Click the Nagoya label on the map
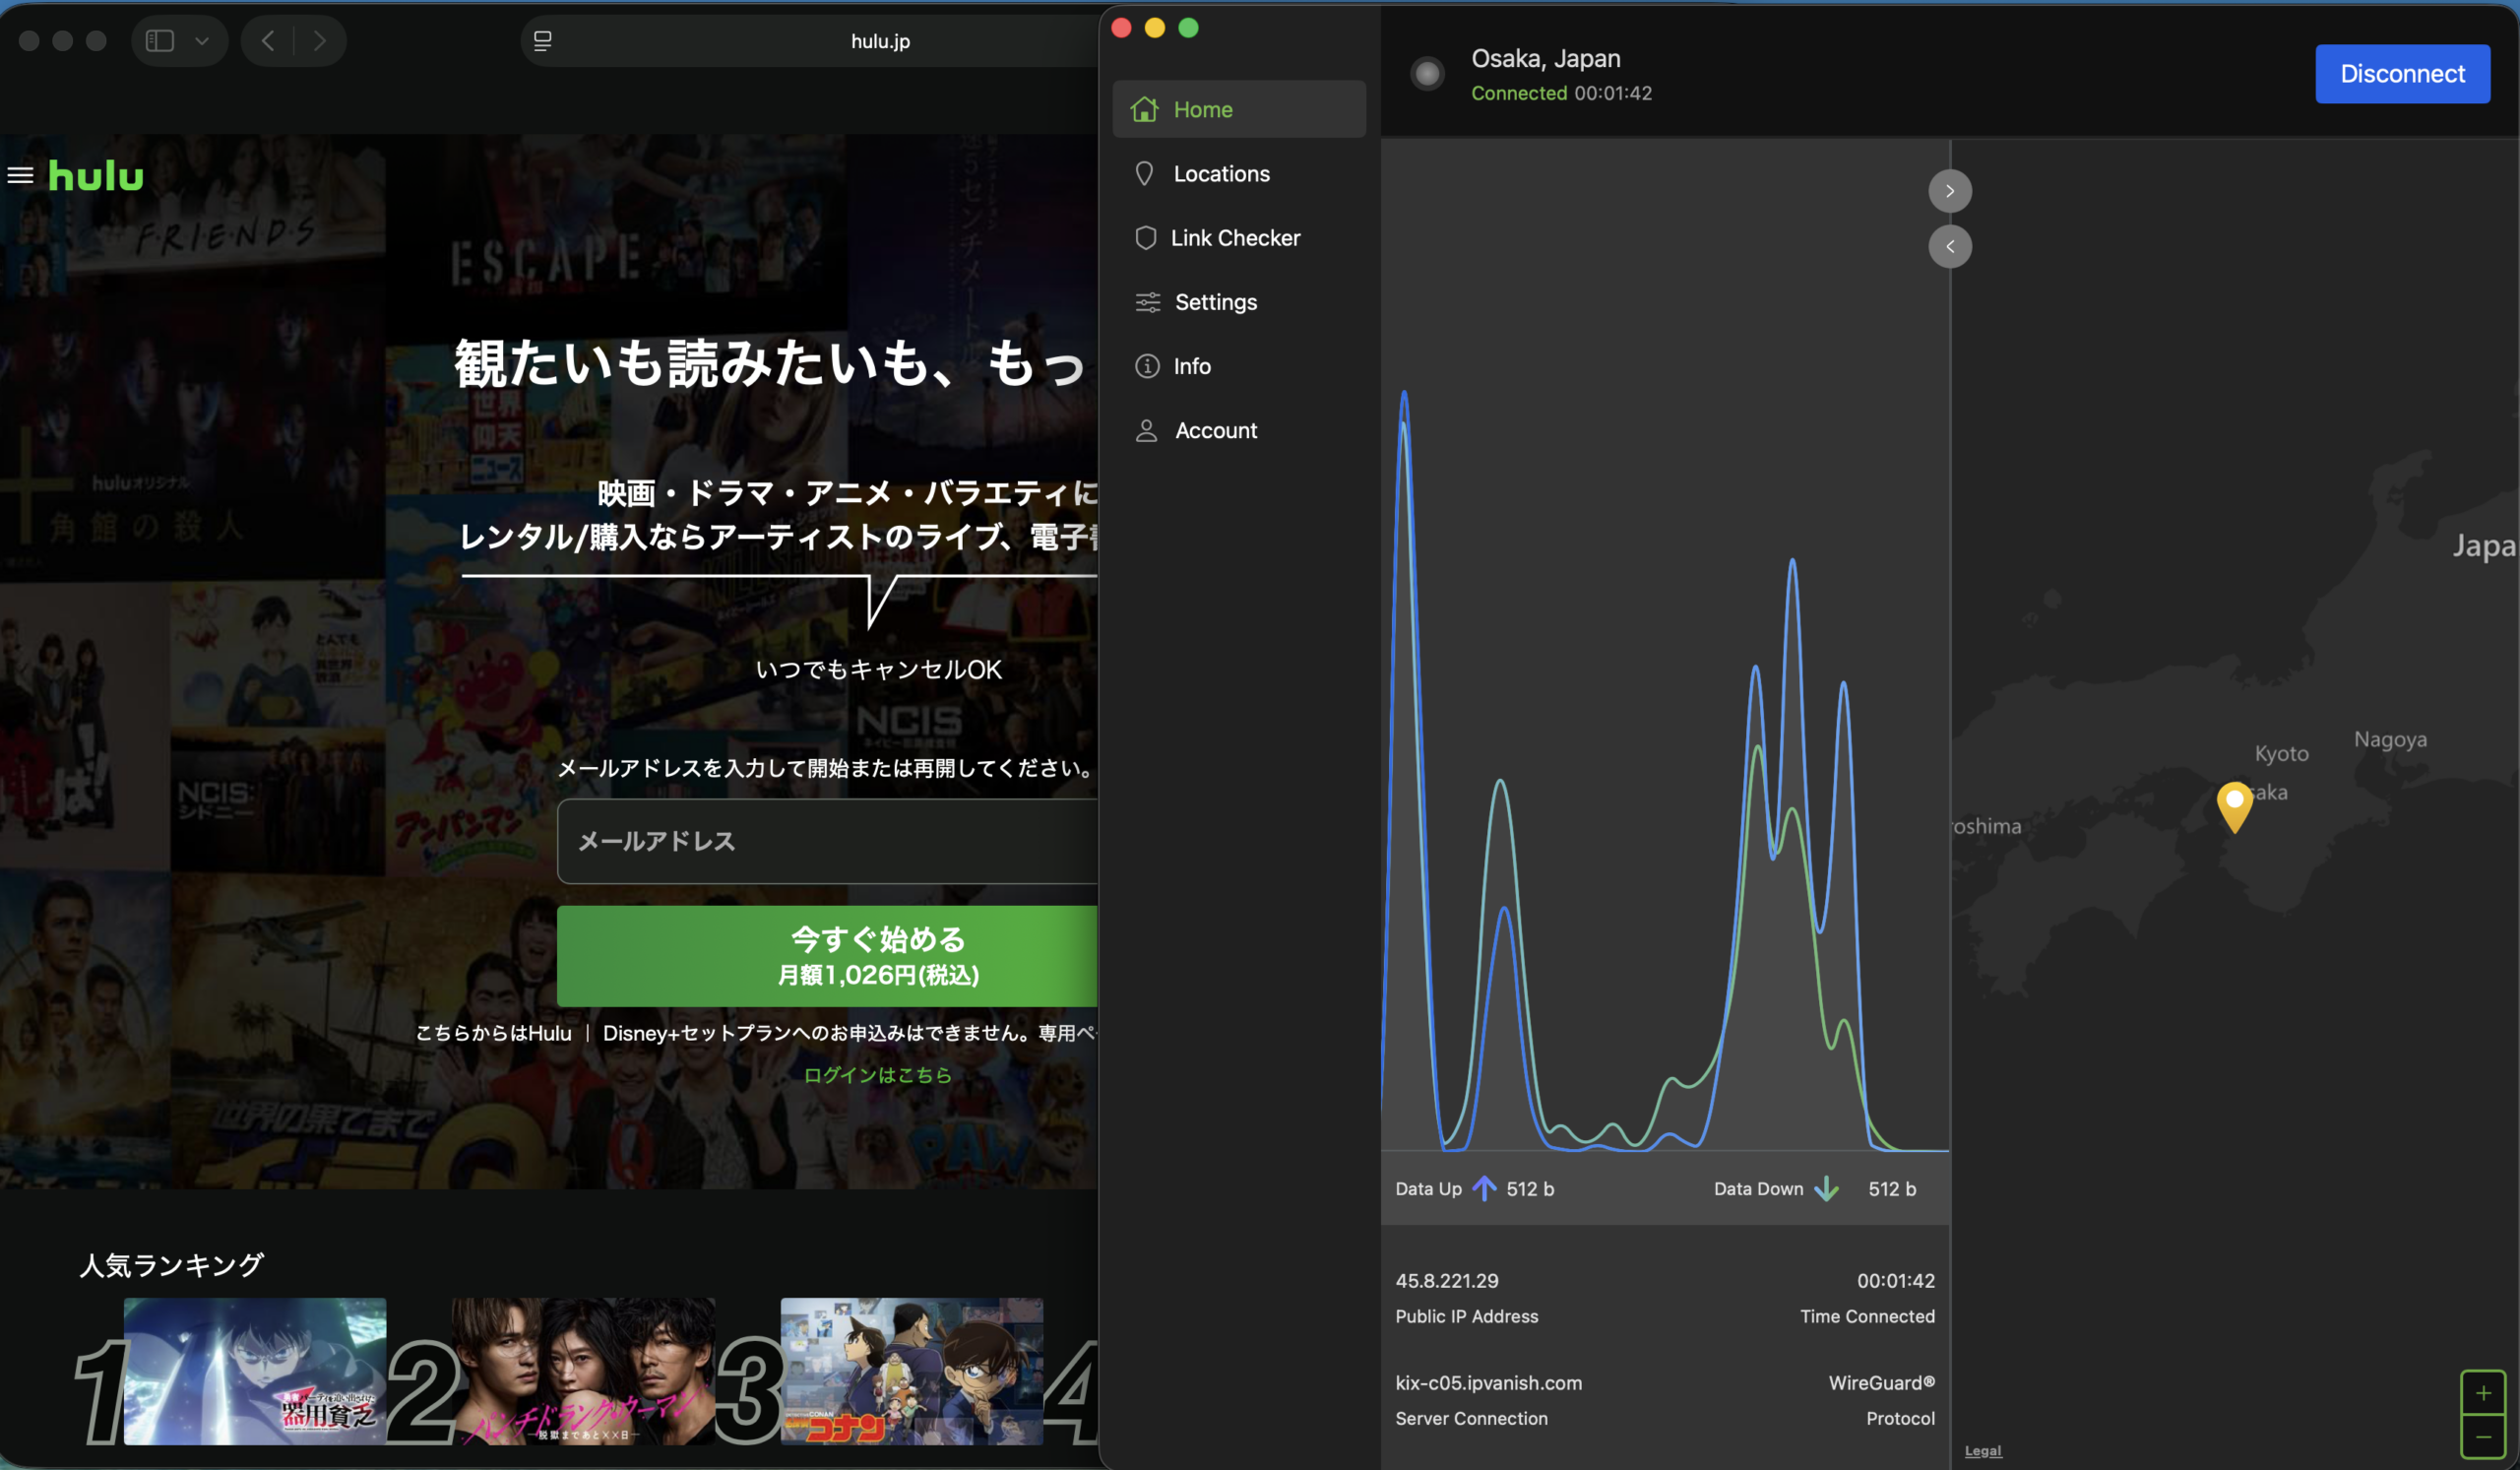This screenshot has width=2520, height=1470. (x=2390, y=739)
